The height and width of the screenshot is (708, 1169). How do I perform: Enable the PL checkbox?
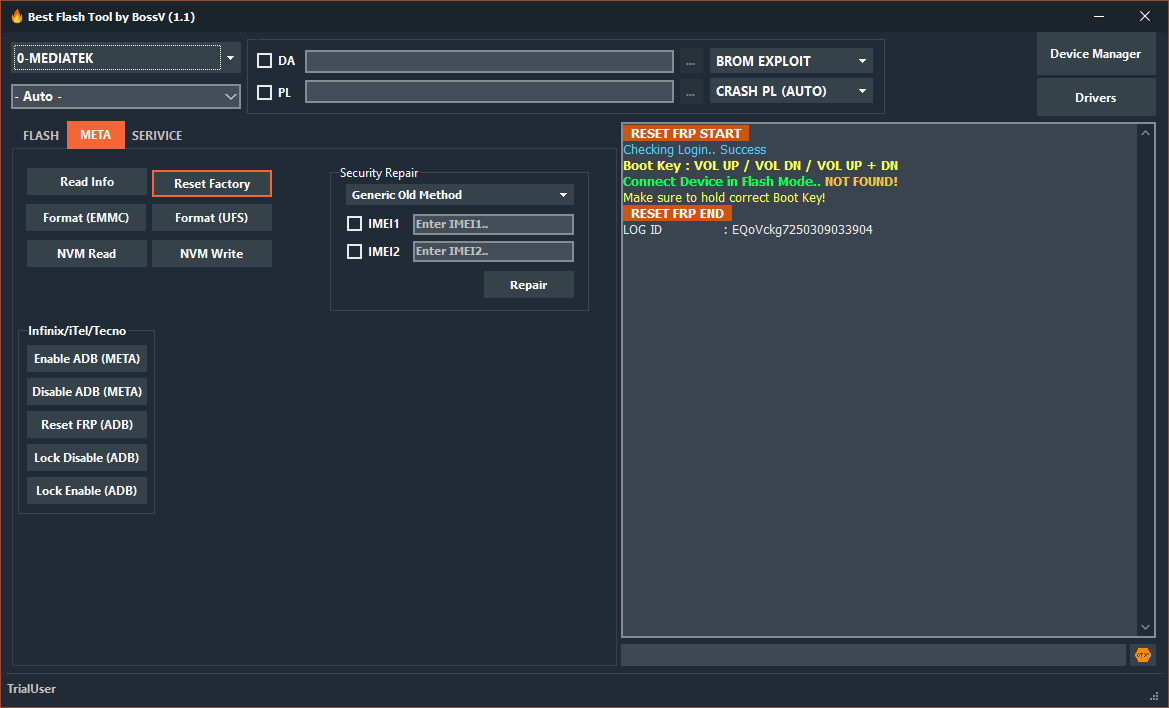[x=266, y=91]
